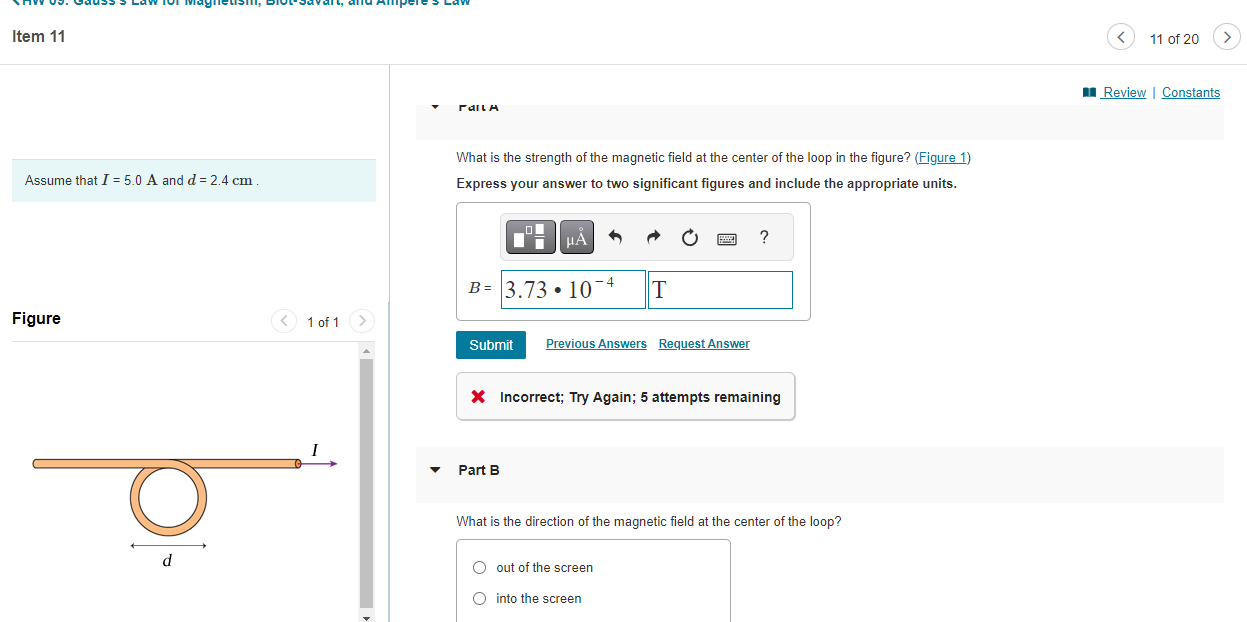The width and height of the screenshot is (1247, 622).
Task: Open the keyboard shortcuts icon
Action: [x=726, y=238]
